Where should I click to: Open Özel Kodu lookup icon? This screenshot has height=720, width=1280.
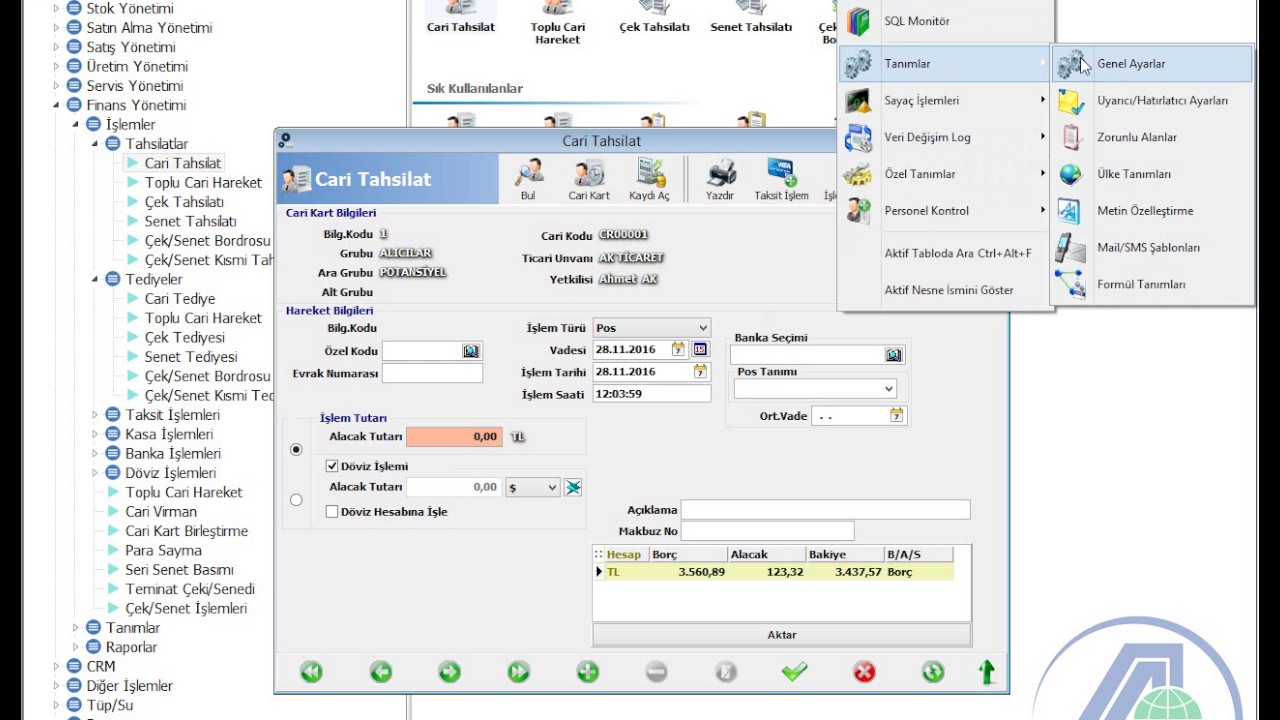471,351
